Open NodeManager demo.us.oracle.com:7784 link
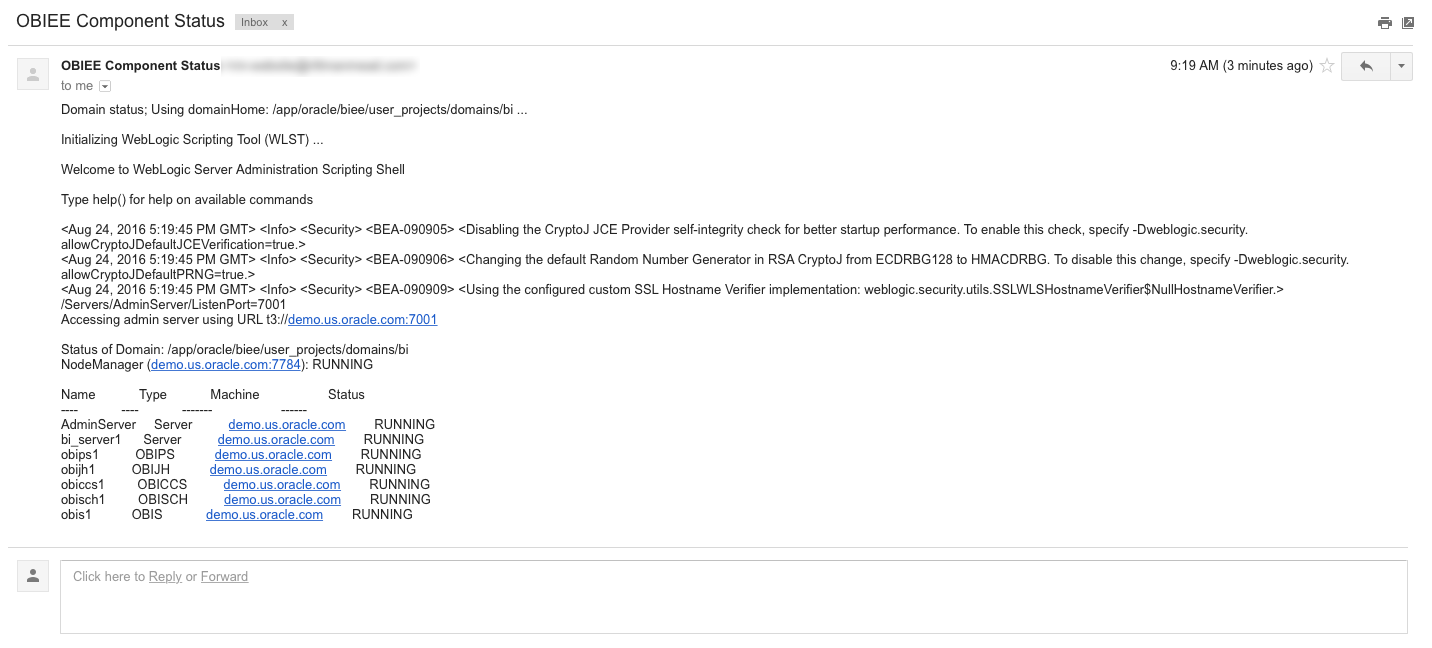 coord(226,365)
